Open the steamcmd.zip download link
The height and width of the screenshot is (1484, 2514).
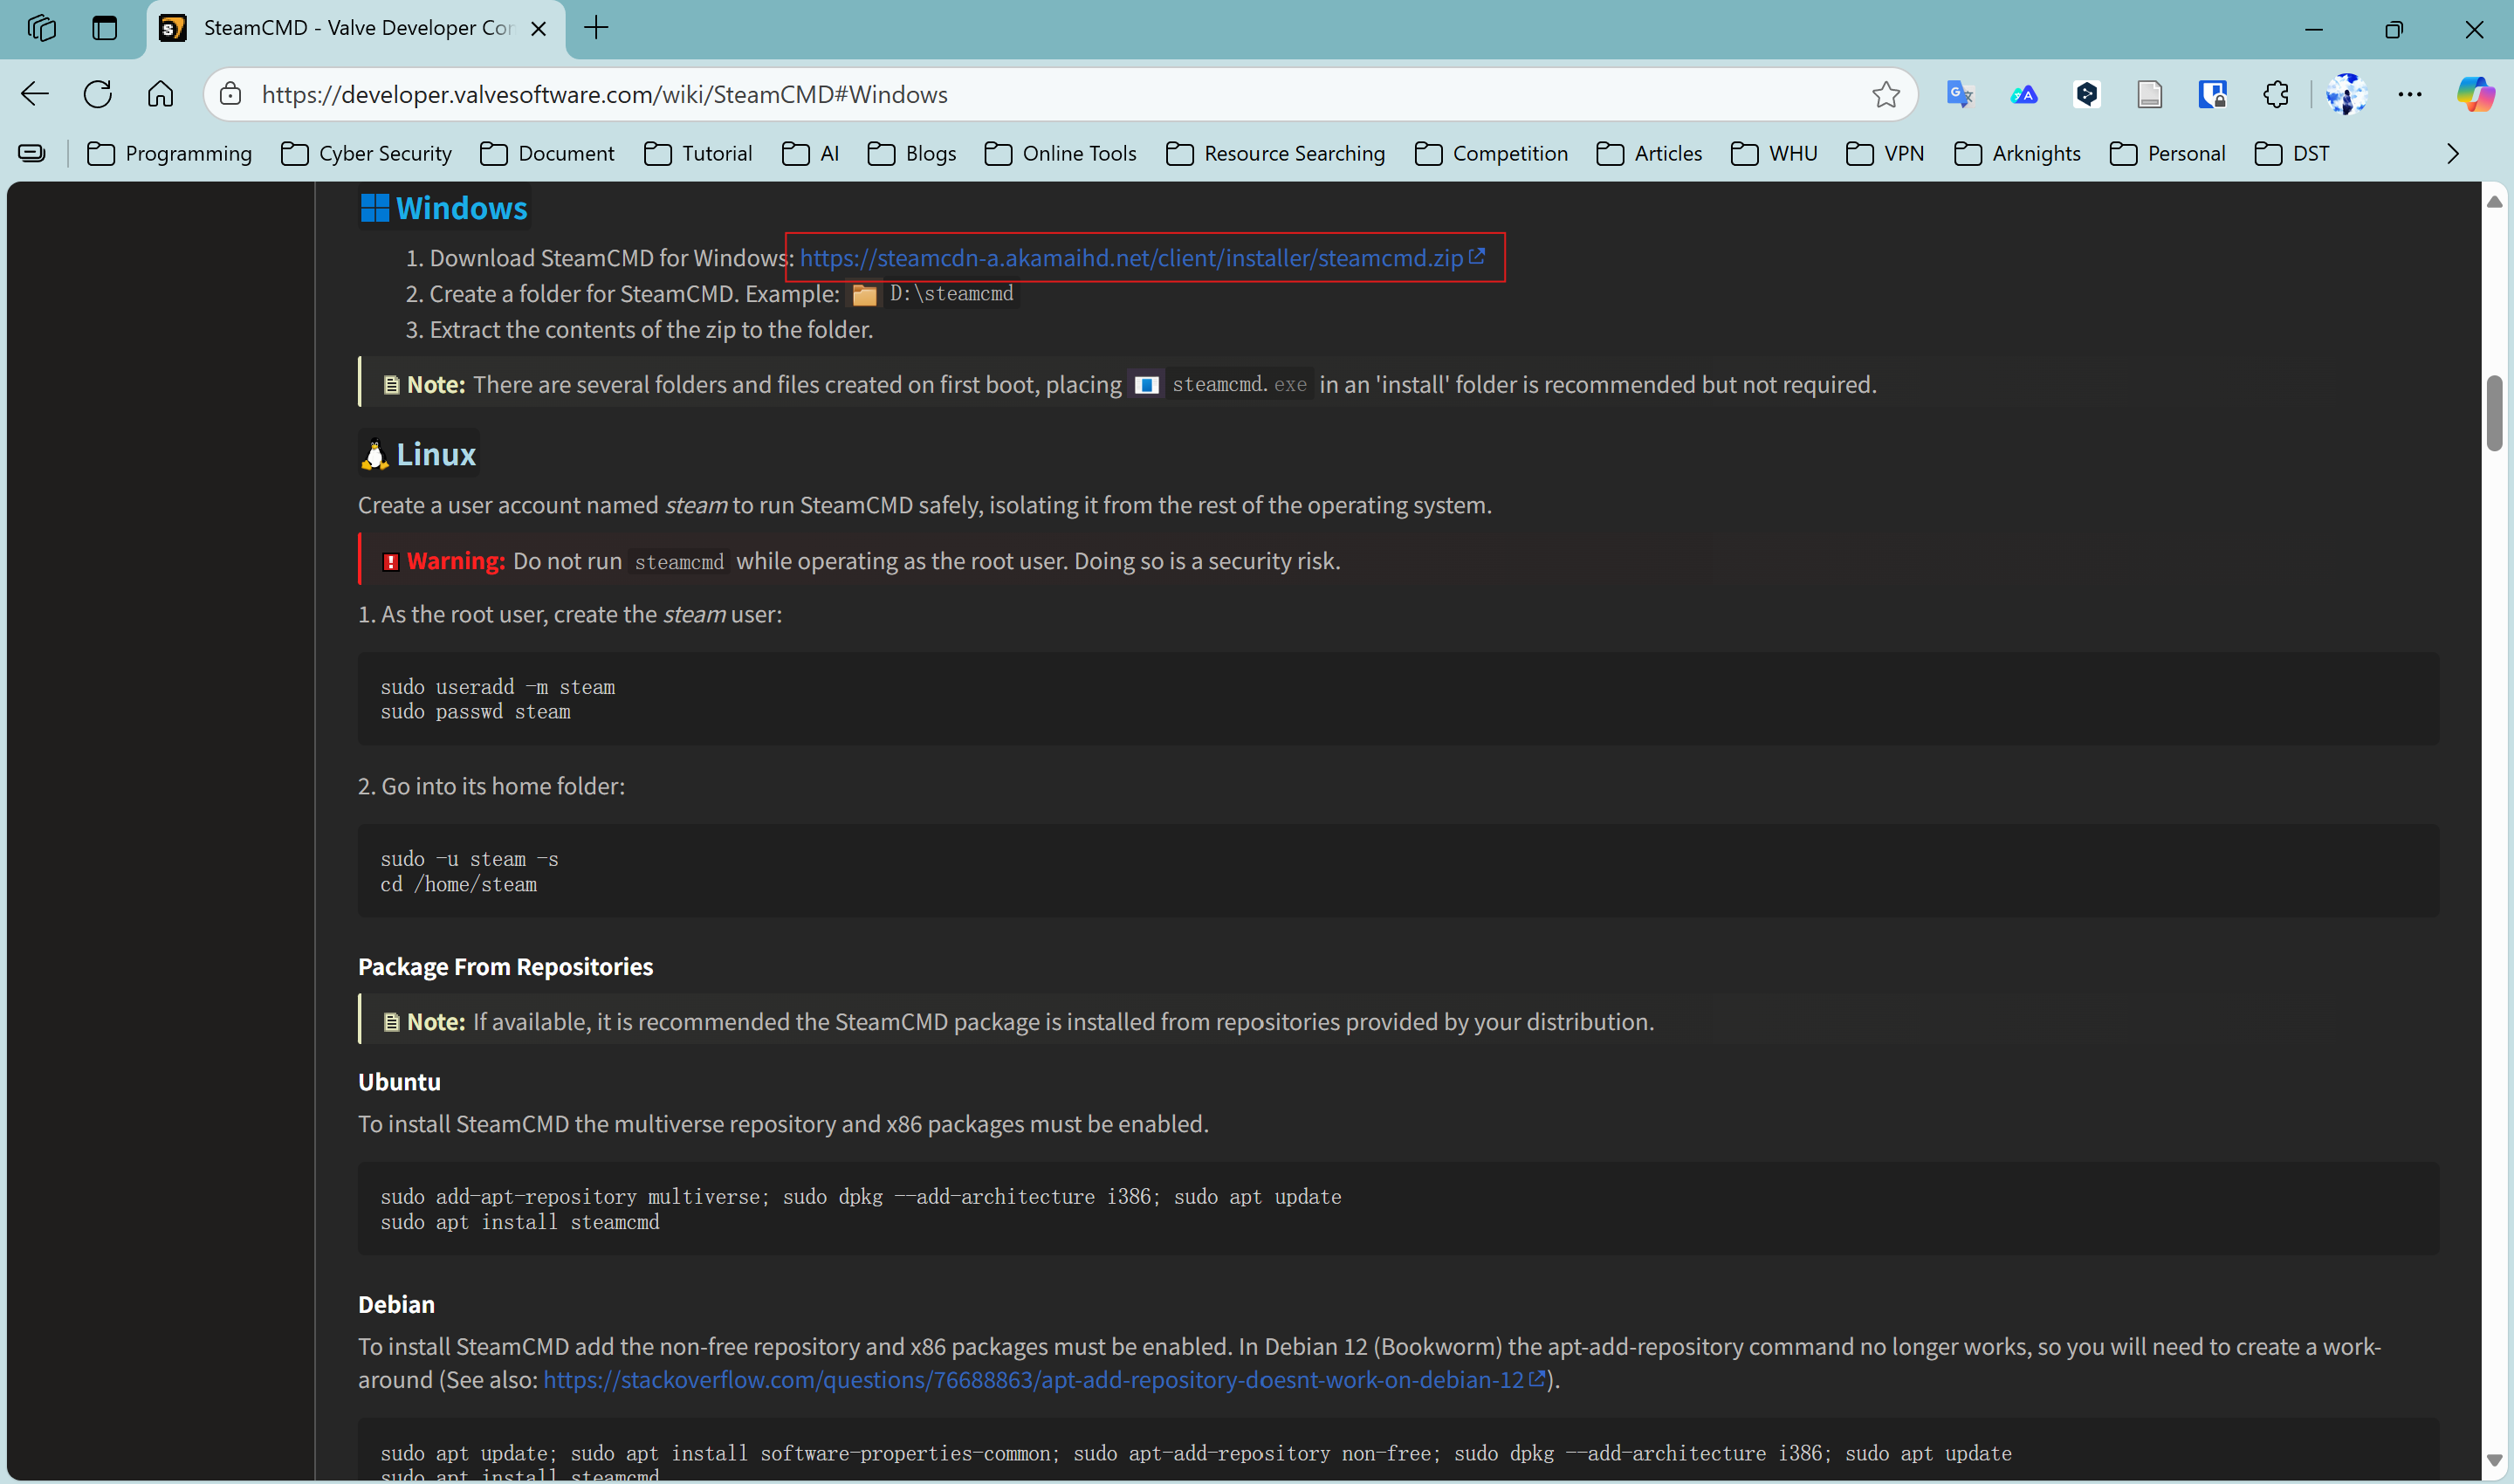[x=1131, y=258]
